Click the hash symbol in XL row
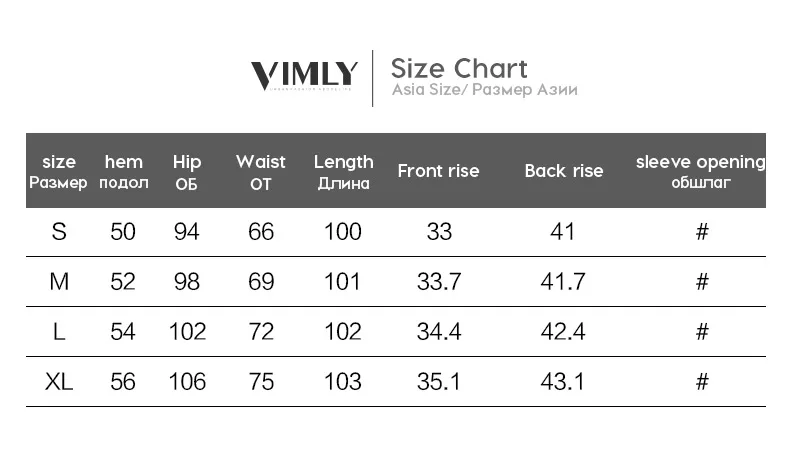Image resolution: width=790 pixels, height=450 pixels. click(x=702, y=382)
